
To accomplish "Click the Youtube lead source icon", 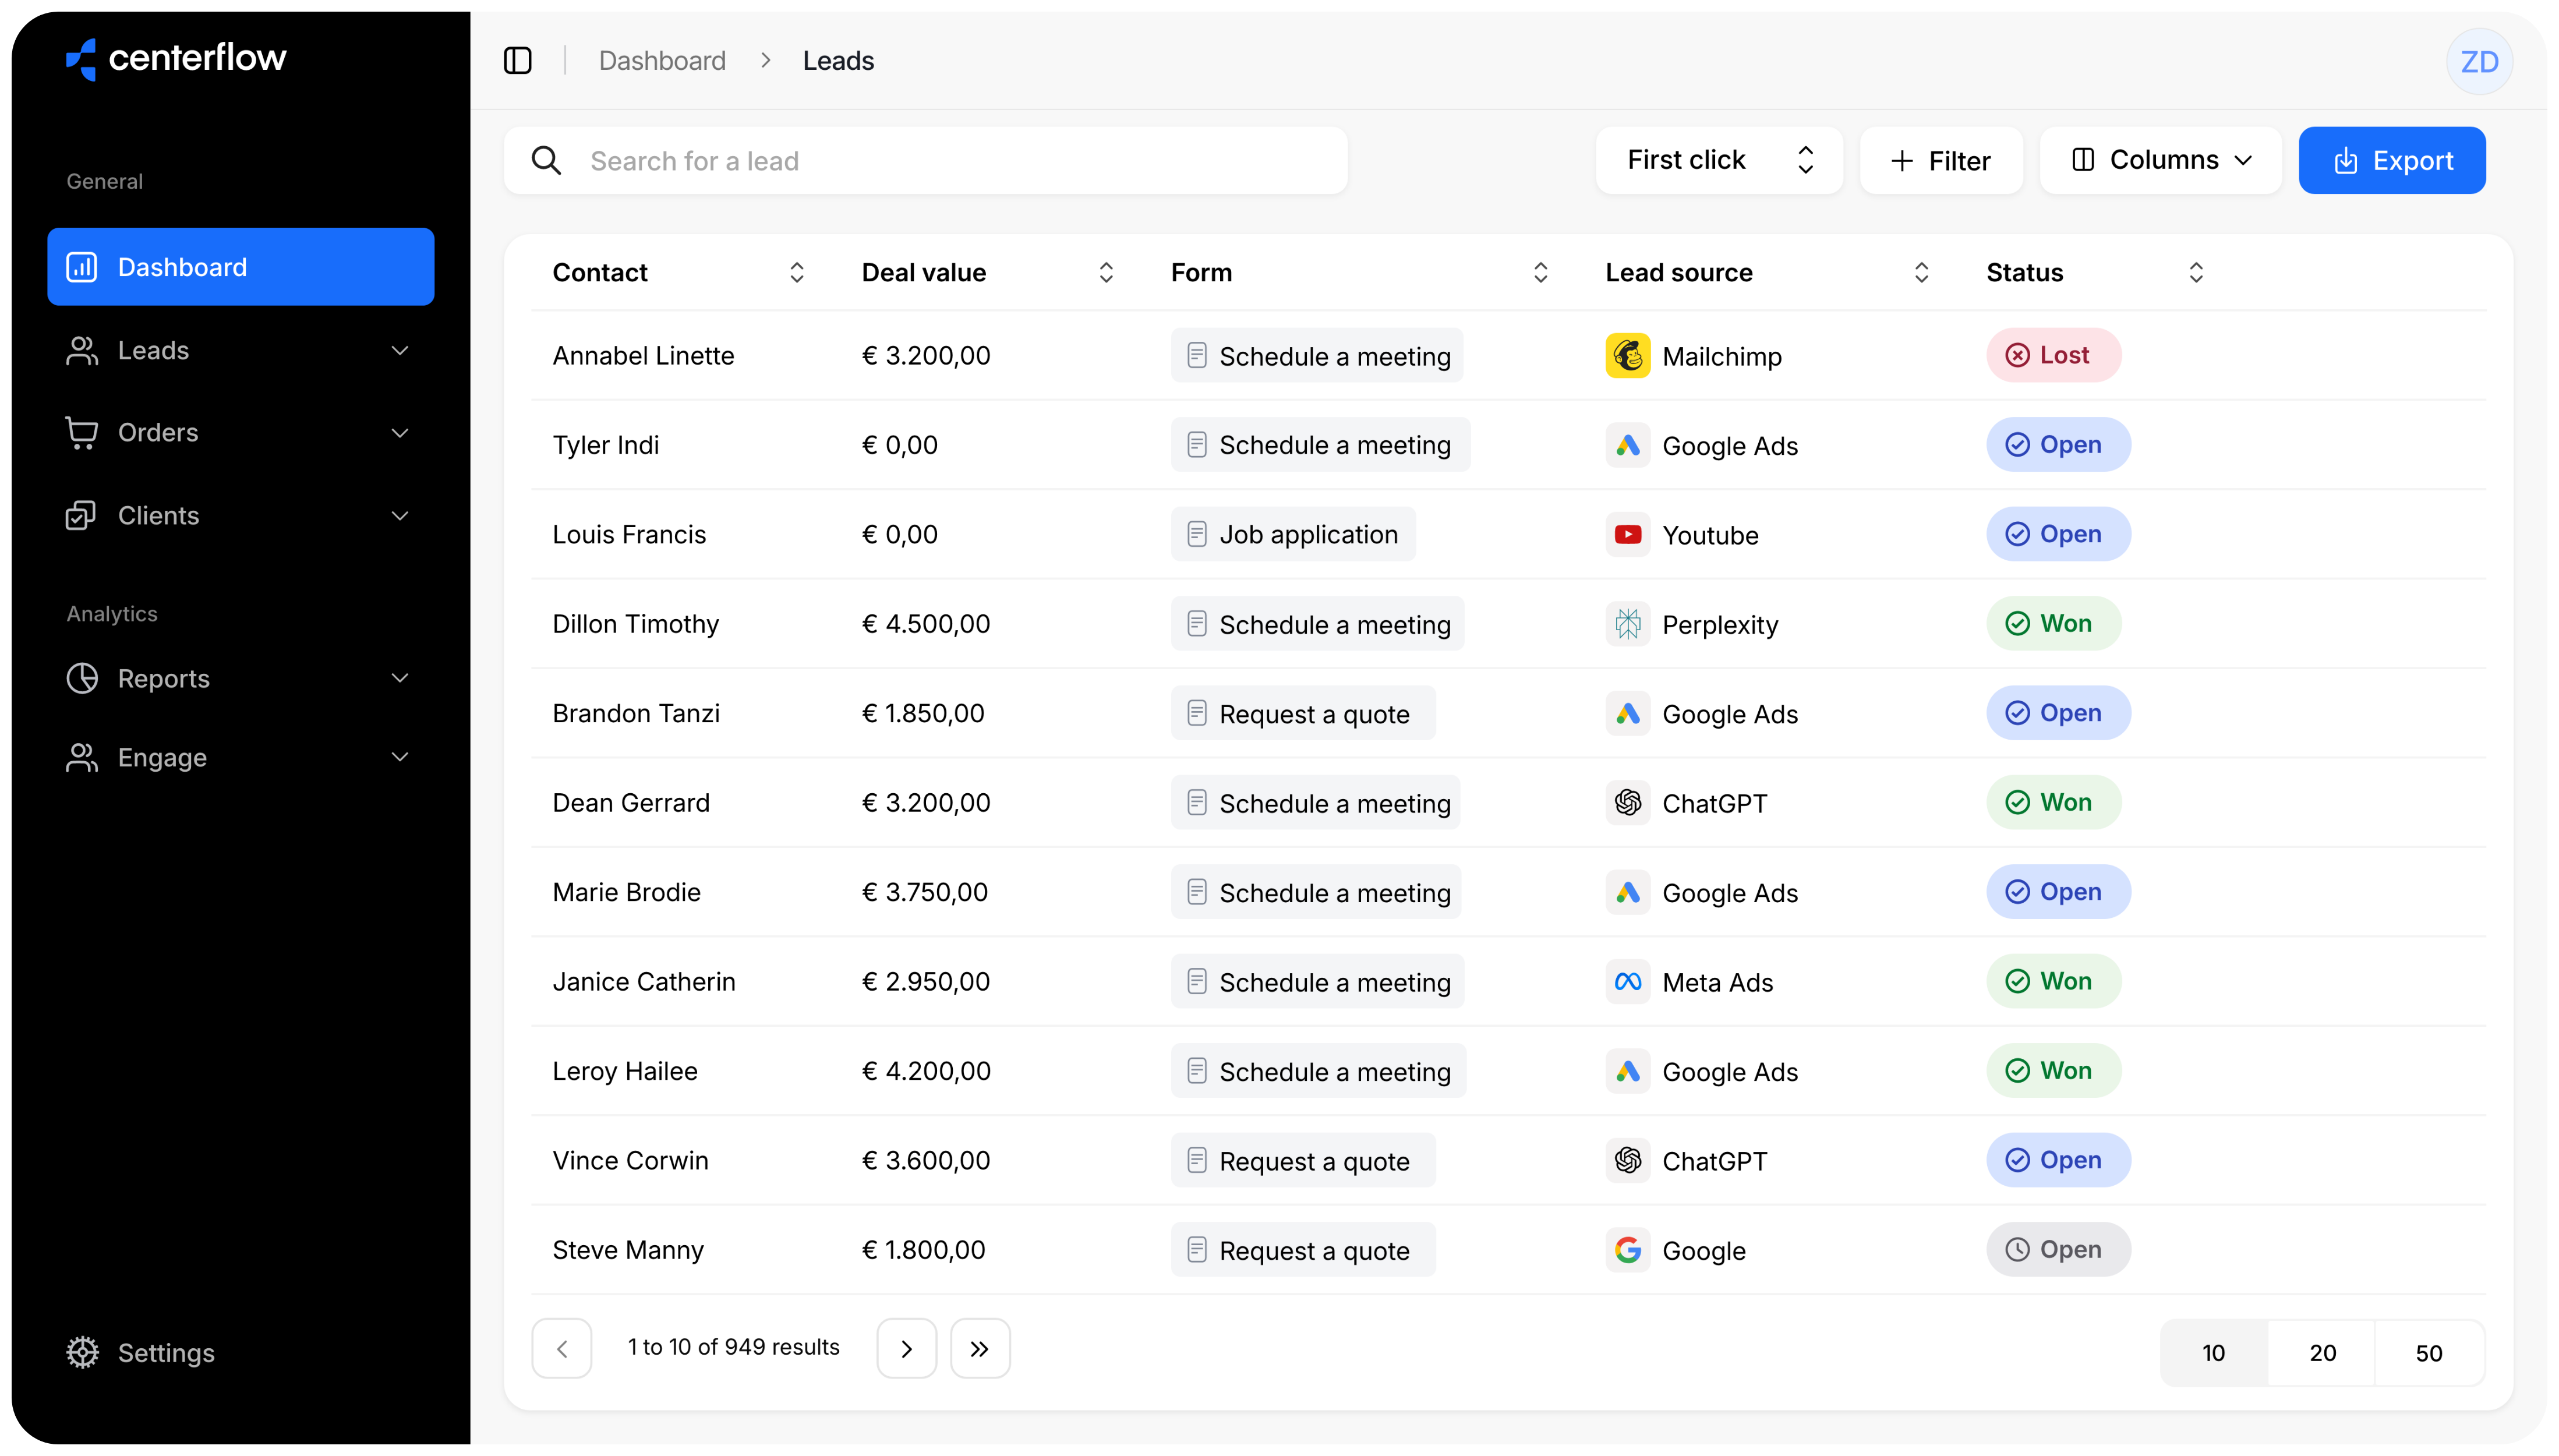I will (1627, 535).
